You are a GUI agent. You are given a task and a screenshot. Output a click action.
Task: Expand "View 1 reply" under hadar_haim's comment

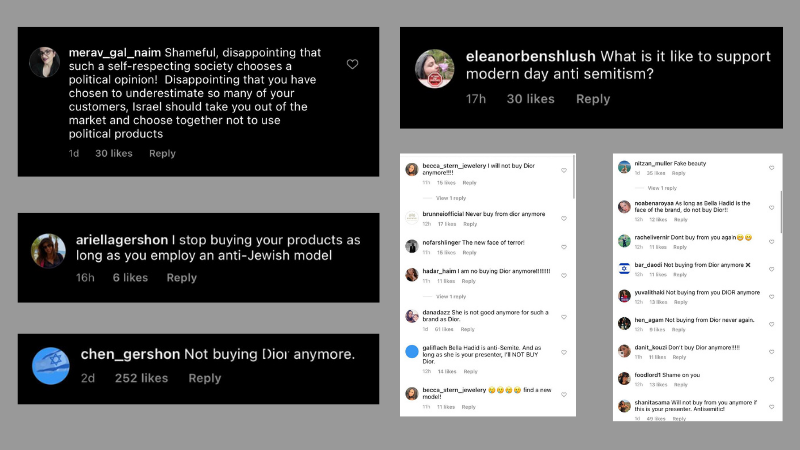(452, 297)
